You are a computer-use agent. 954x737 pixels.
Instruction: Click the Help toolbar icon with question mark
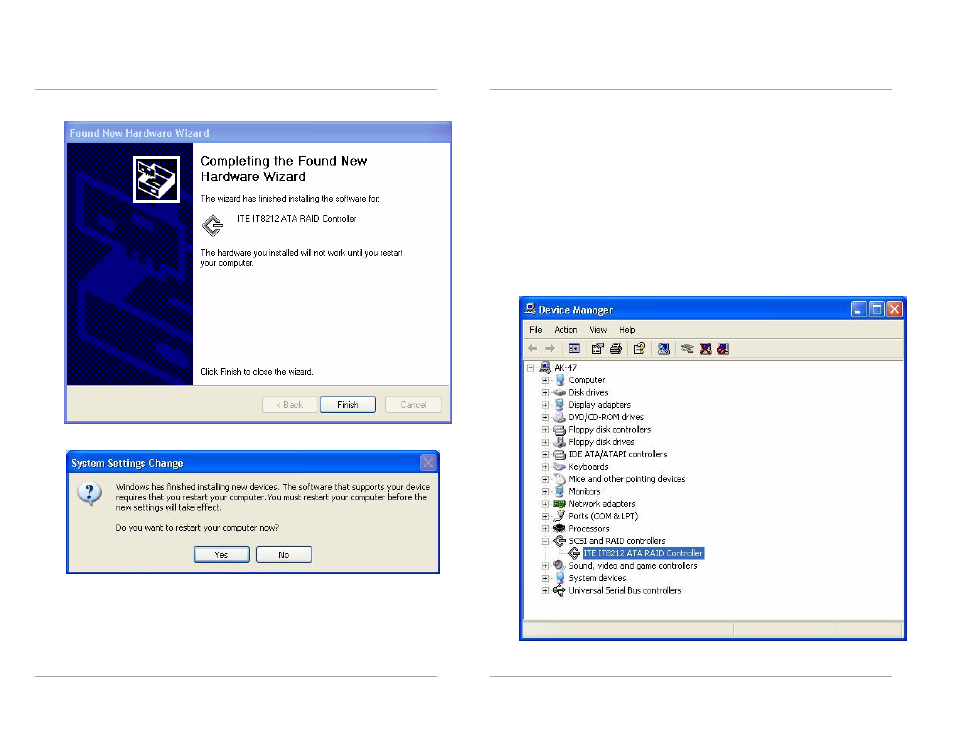click(x=639, y=349)
